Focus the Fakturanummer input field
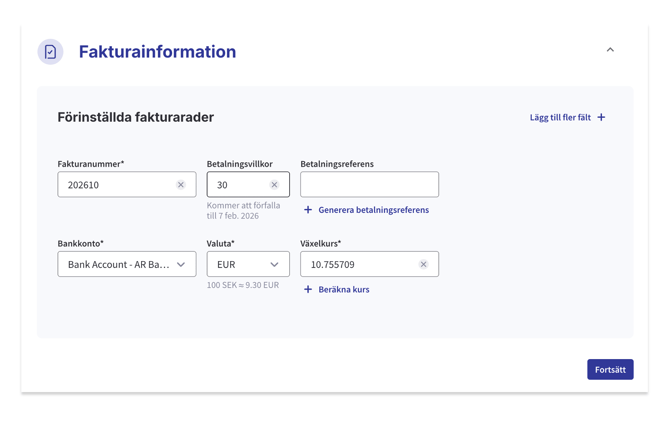 tap(115, 185)
